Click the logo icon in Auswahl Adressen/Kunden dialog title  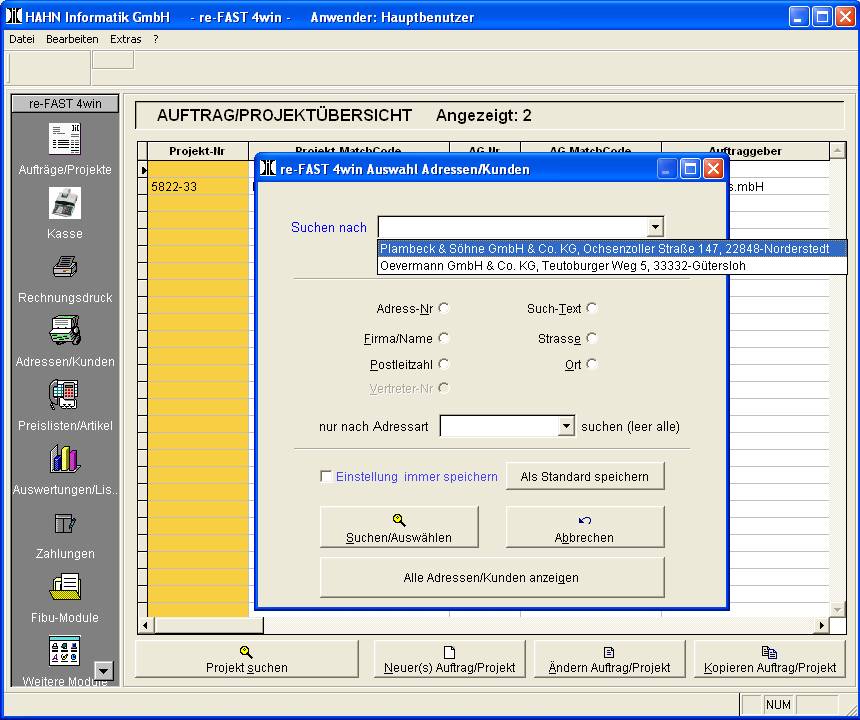(x=268, y=168)
